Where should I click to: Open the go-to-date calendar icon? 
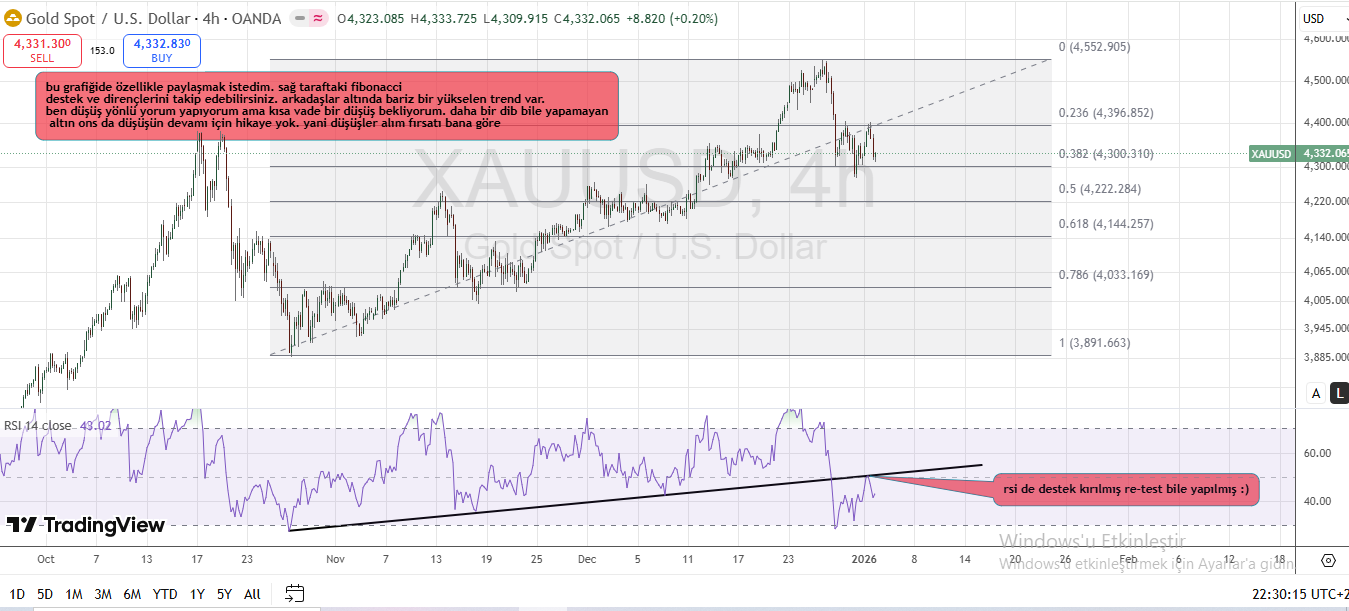(294, 593)
